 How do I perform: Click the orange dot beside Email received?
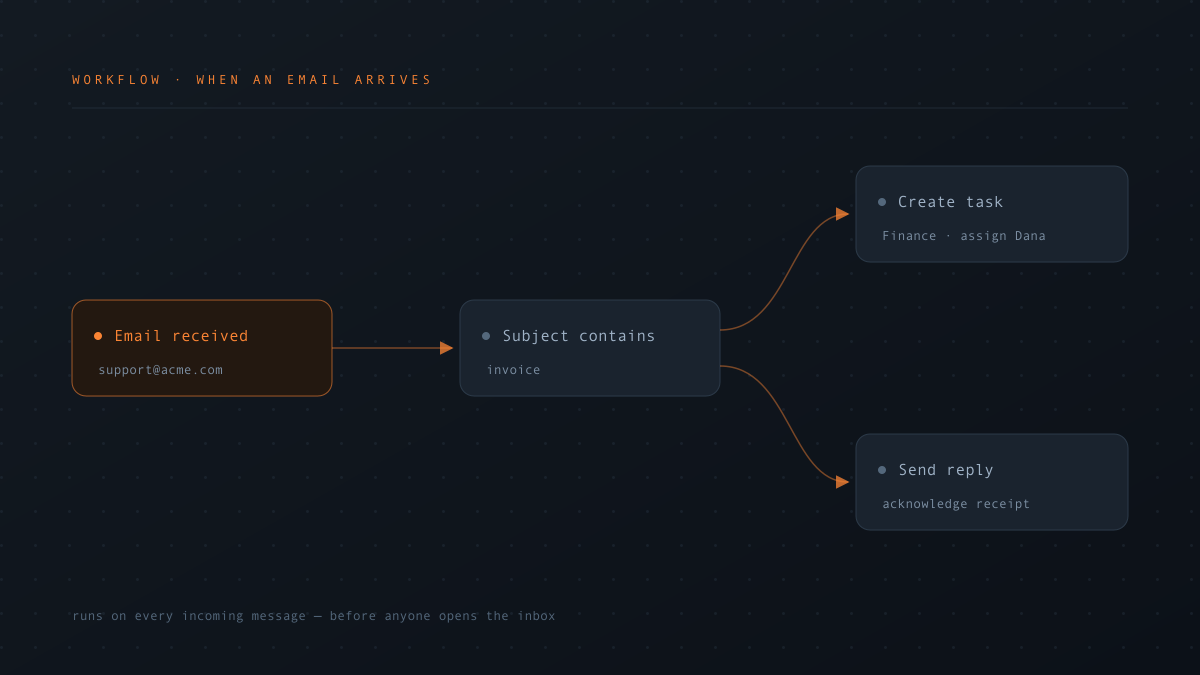(98, 336)
